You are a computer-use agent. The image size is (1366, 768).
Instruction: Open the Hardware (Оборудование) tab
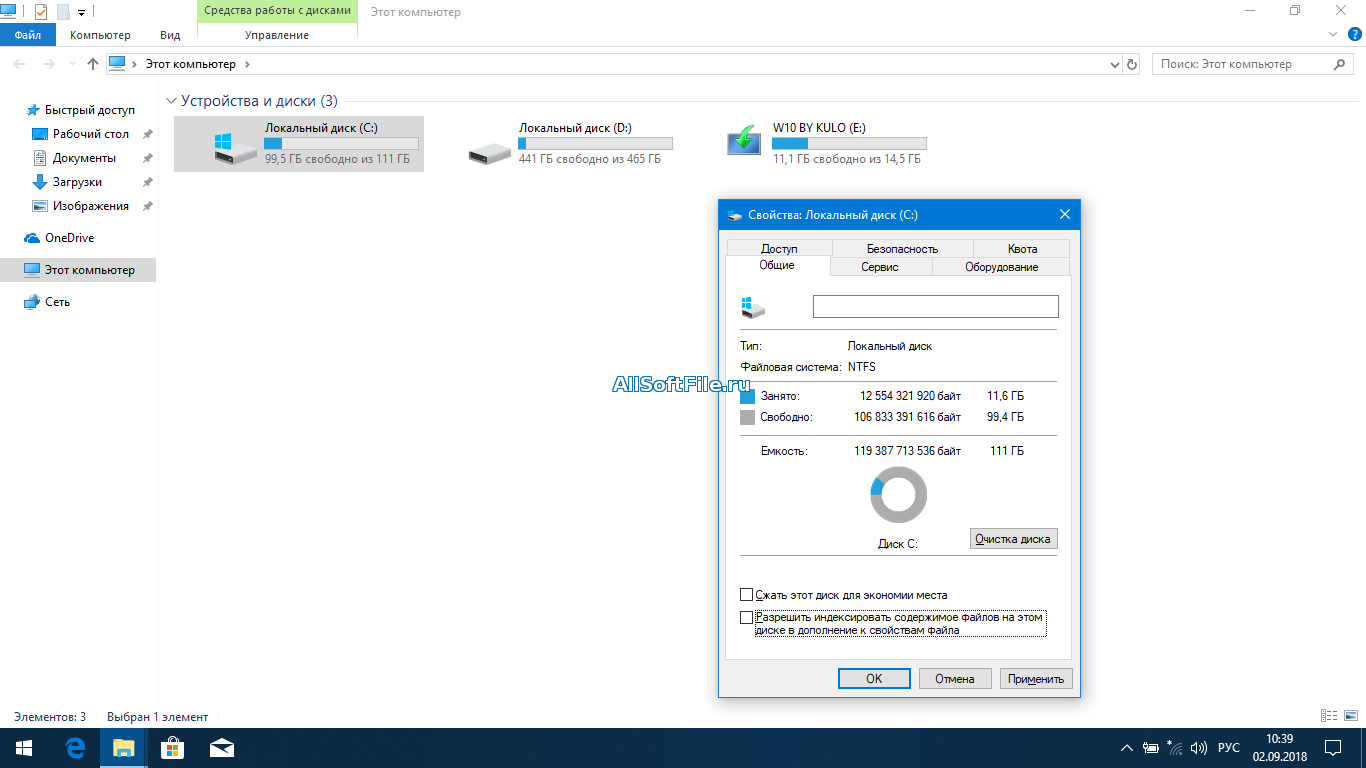click(x=1001, y=267)
